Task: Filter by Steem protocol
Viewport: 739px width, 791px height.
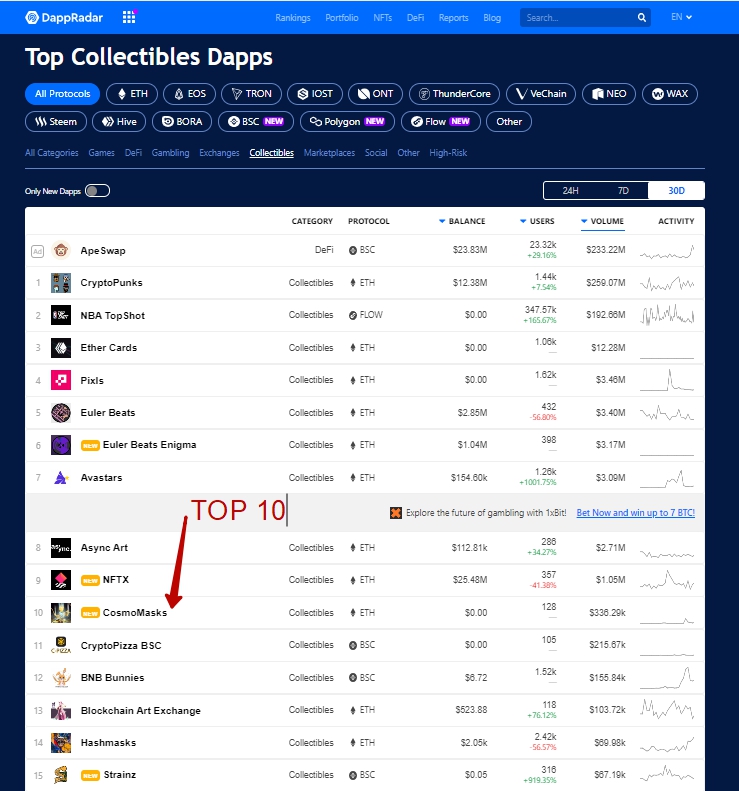Action: pos(56,122)
